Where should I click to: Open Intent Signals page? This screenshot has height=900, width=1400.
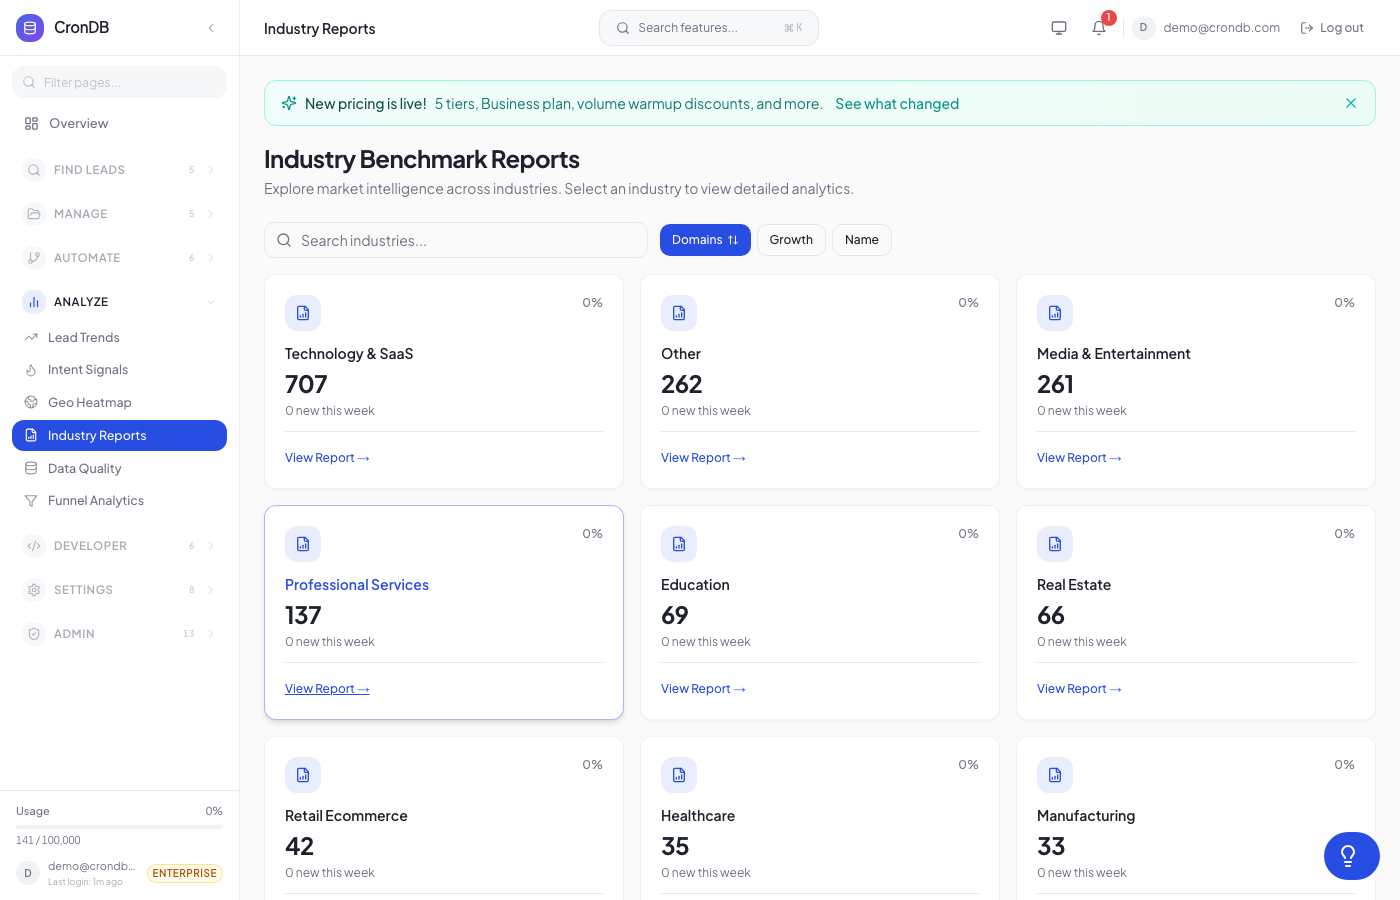pyautogui.click(x=119, y=370)
